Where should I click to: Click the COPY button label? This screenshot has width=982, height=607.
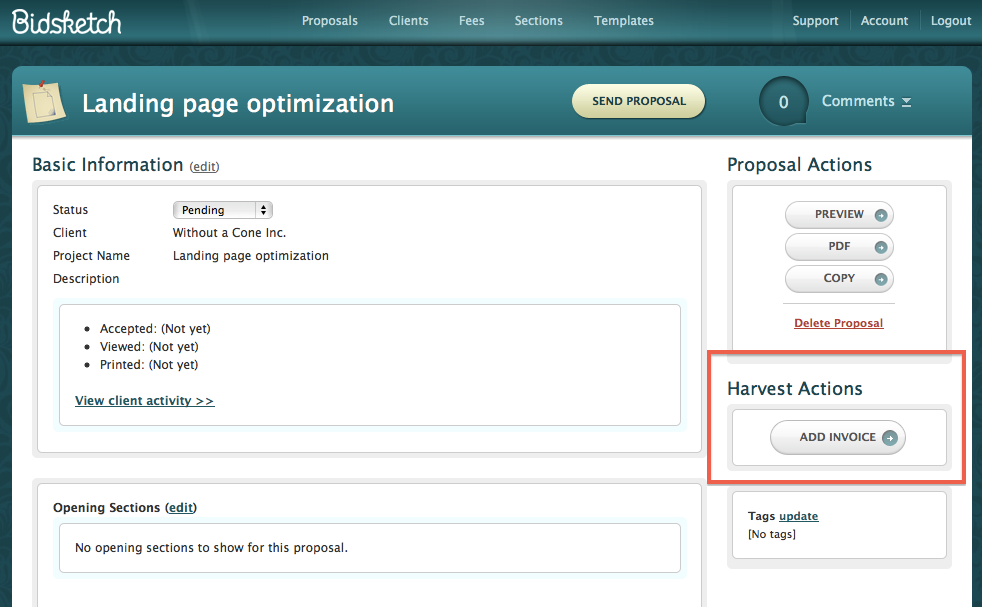tap(839, 278)
